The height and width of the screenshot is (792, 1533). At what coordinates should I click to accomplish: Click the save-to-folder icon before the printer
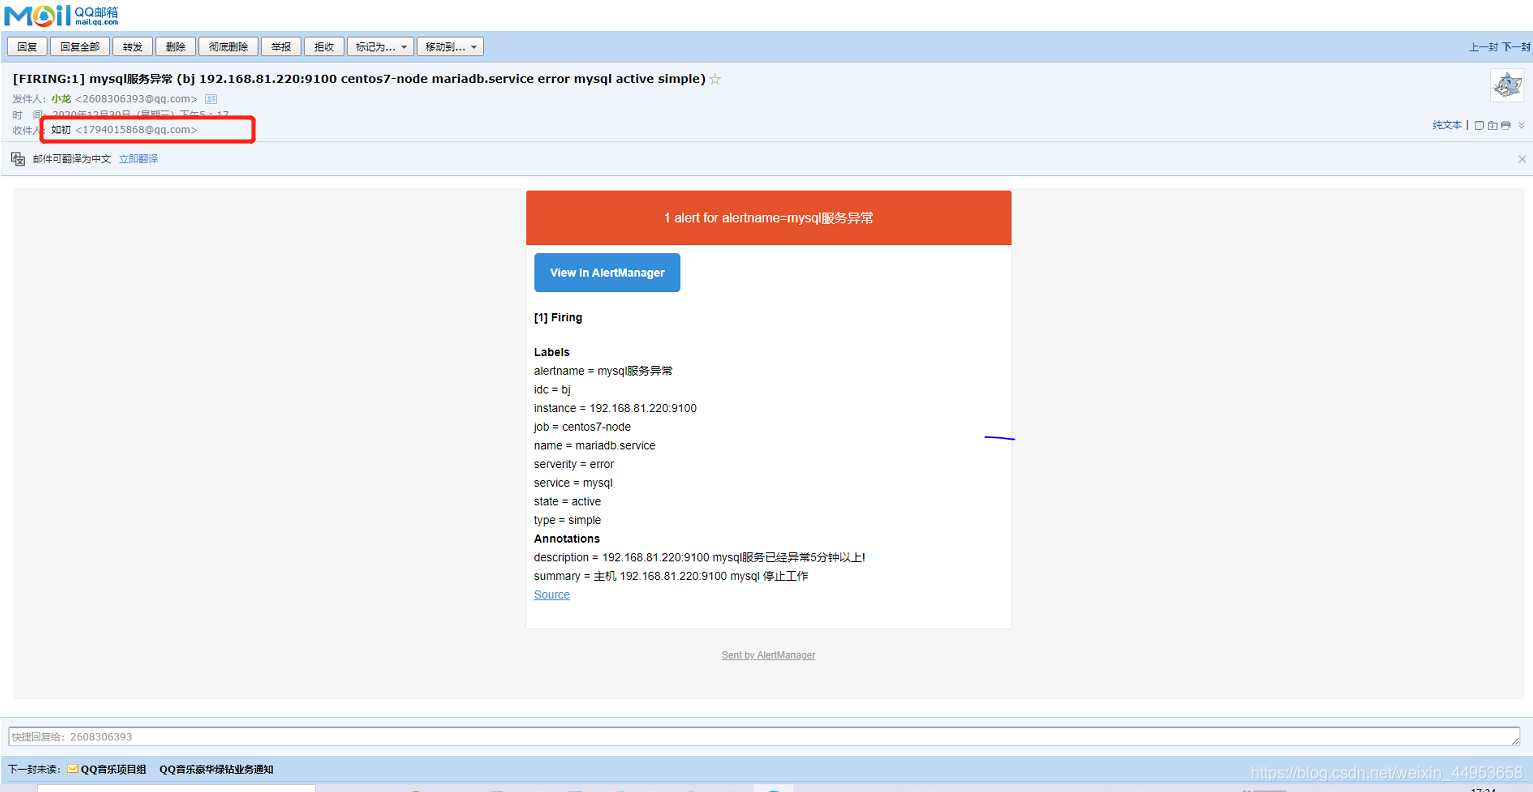pos(1493,125)
